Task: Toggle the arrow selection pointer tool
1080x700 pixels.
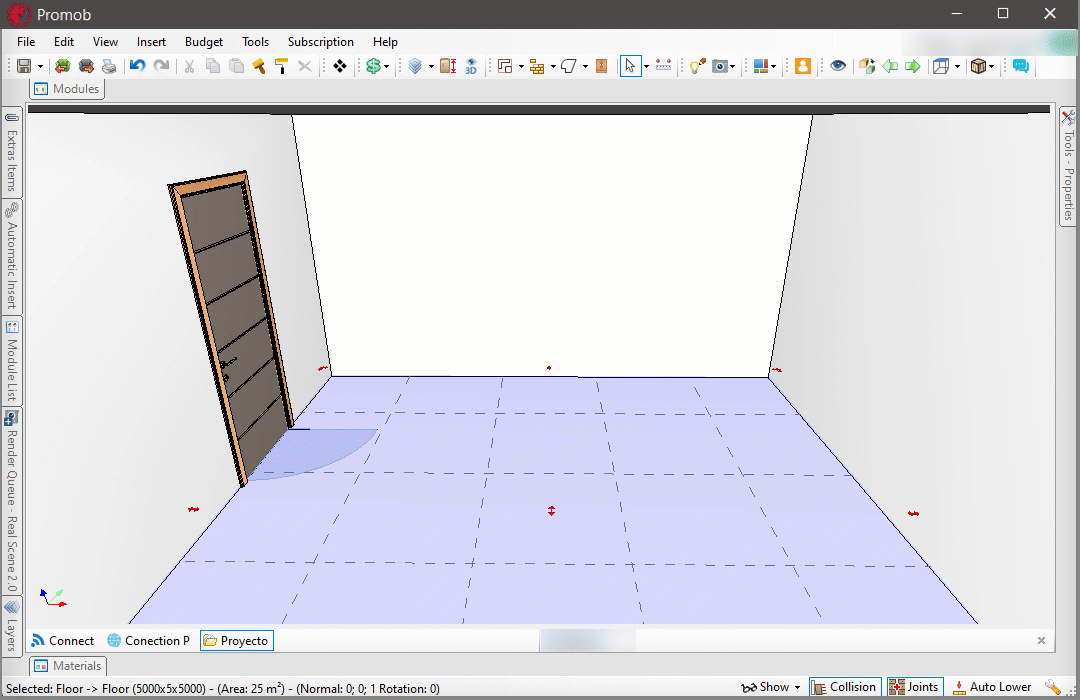Action: [x=630, y=66]
